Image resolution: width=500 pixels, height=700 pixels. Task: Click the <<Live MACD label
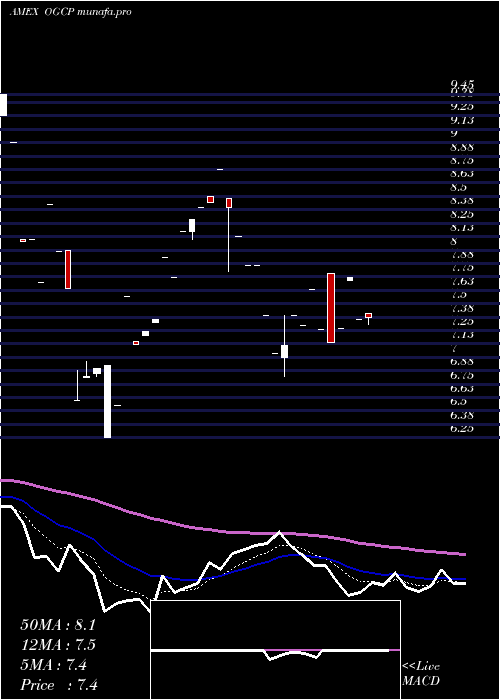coord(421,673)
